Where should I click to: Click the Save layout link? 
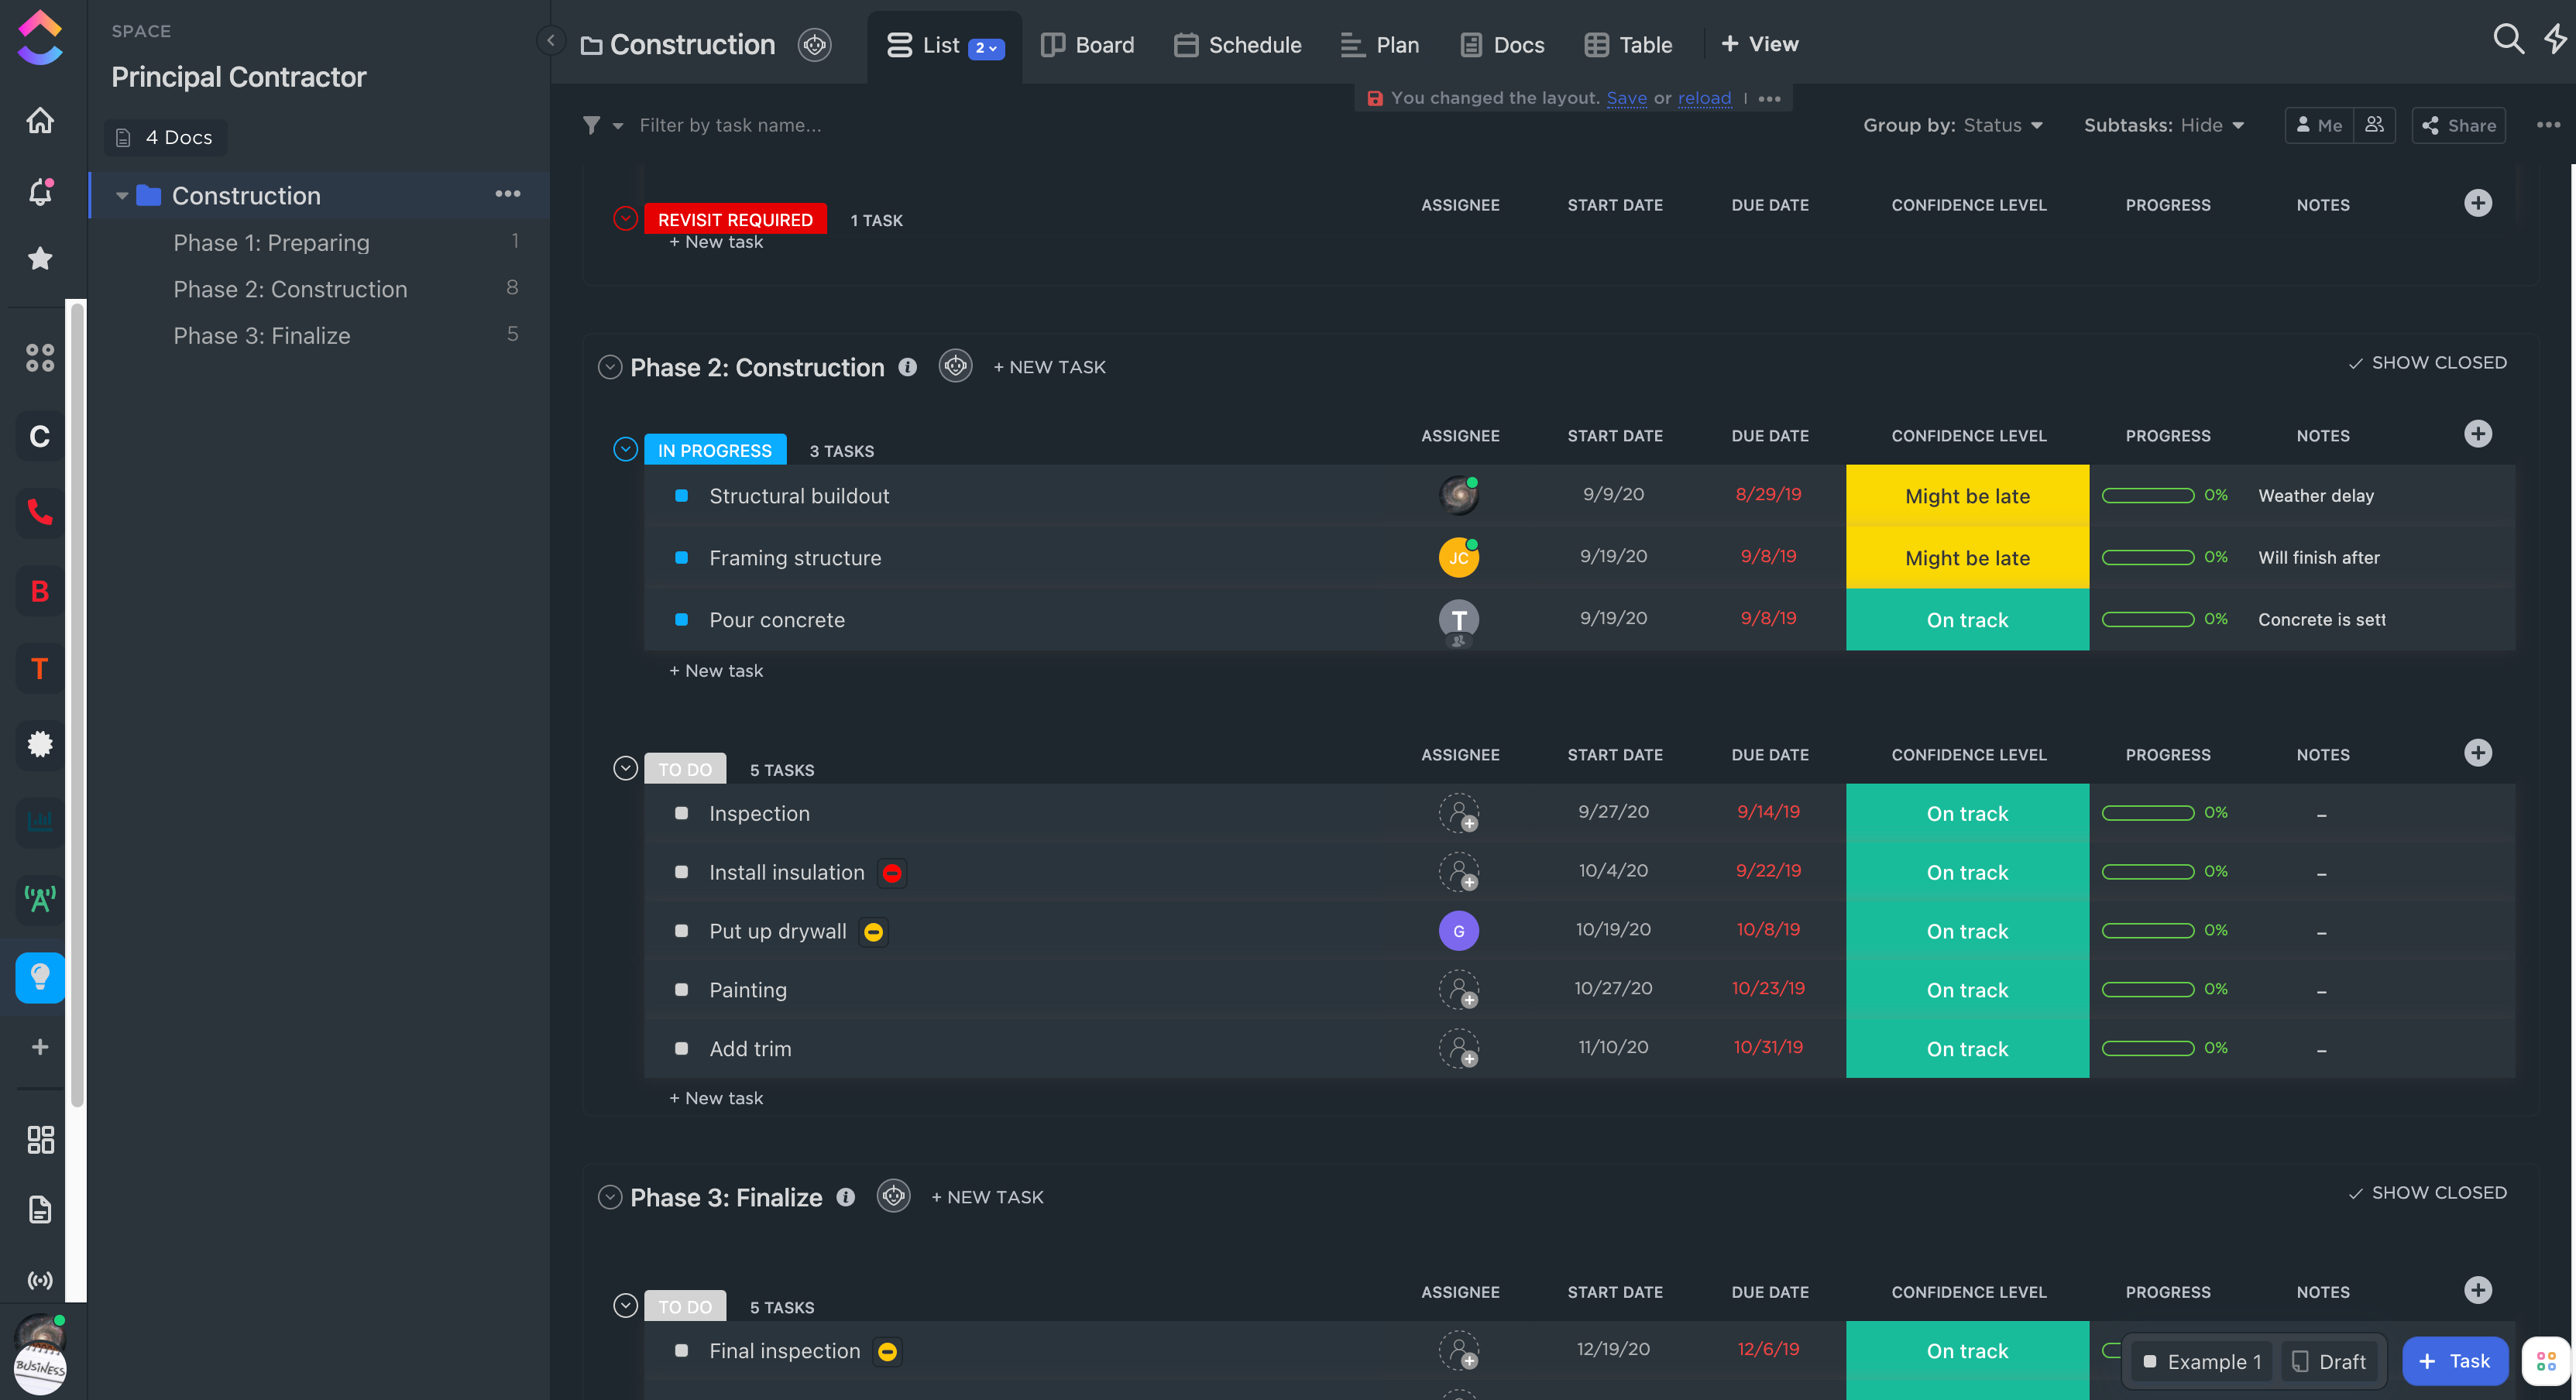click(x=1626, y=98)
